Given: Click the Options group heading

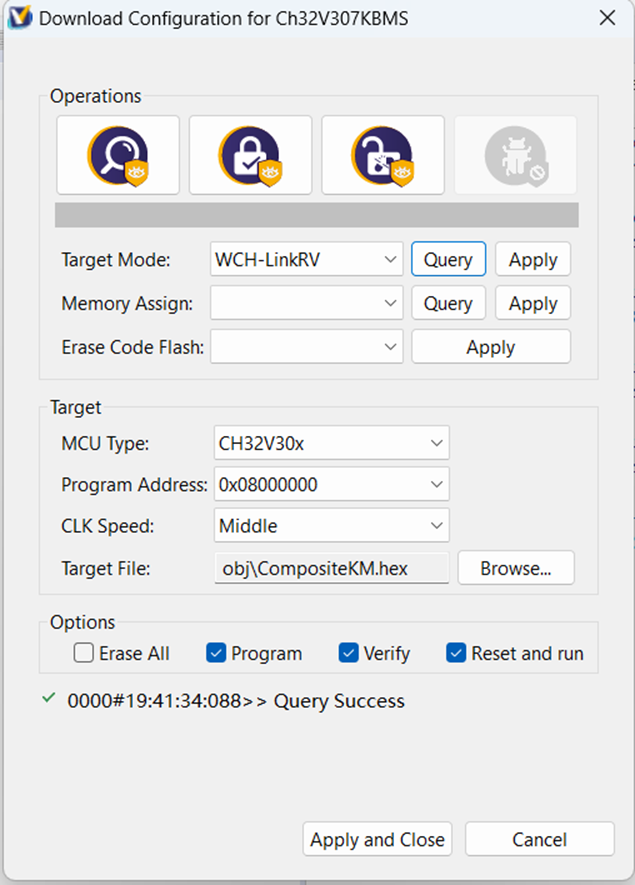Looking at the screenshot, I should (82, 622).
